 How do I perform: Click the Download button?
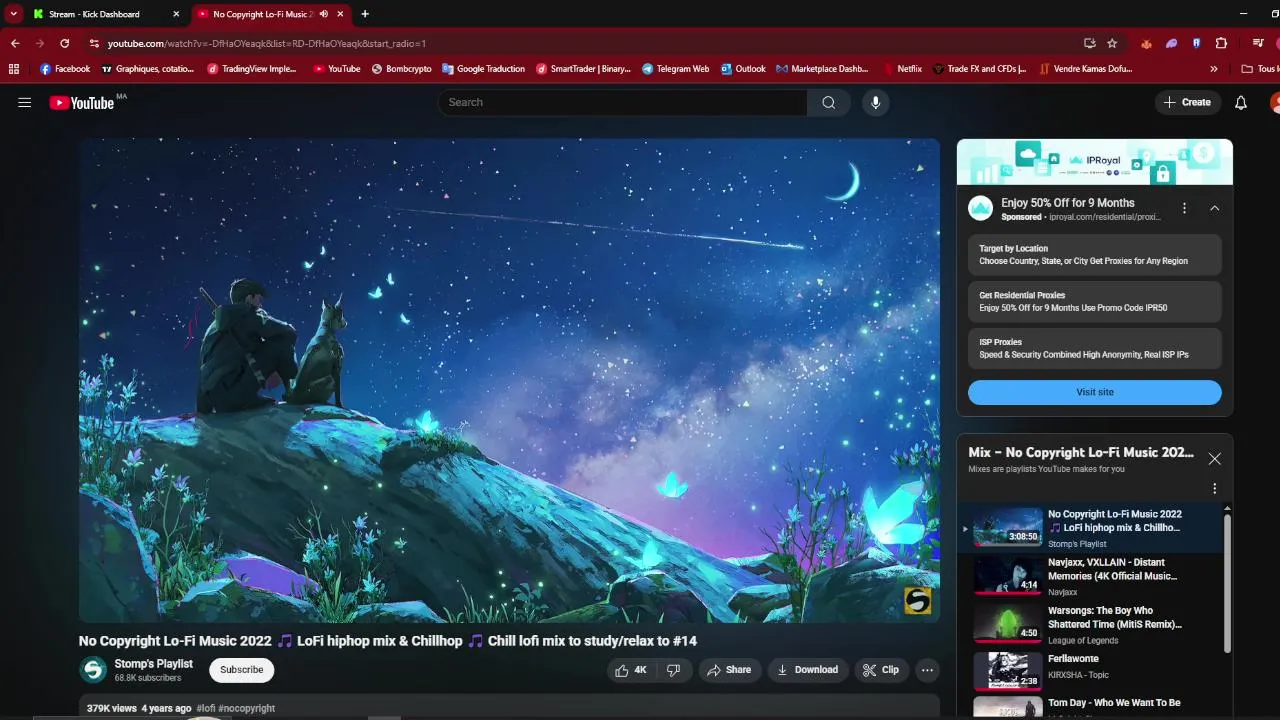point(808,670)
